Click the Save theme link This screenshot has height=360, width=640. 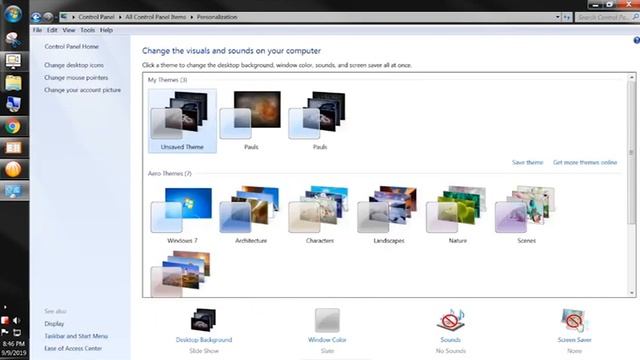[527, 162]
